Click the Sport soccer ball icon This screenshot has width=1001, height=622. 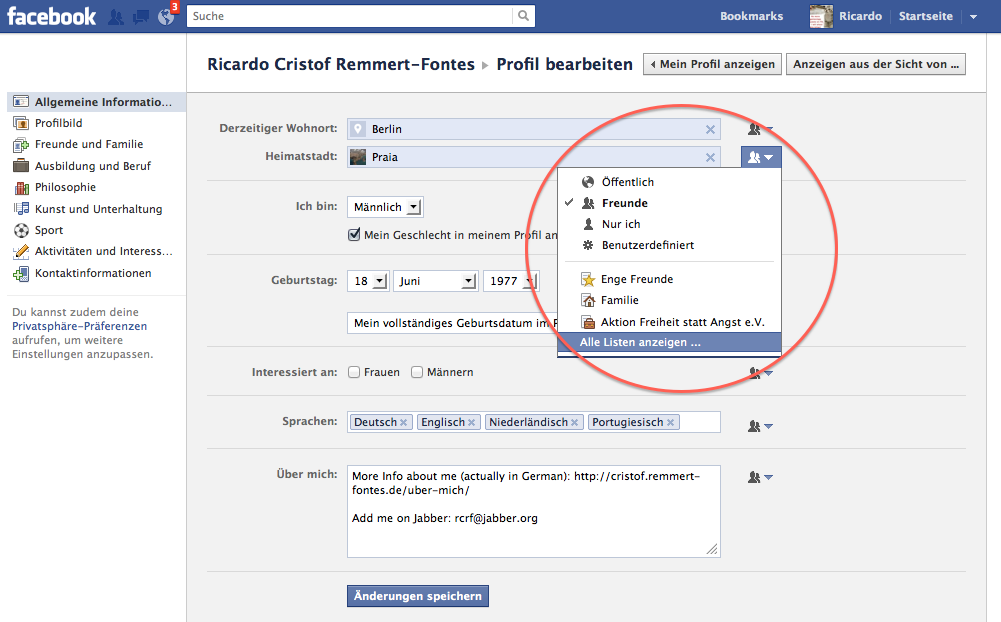coord(21,230)
